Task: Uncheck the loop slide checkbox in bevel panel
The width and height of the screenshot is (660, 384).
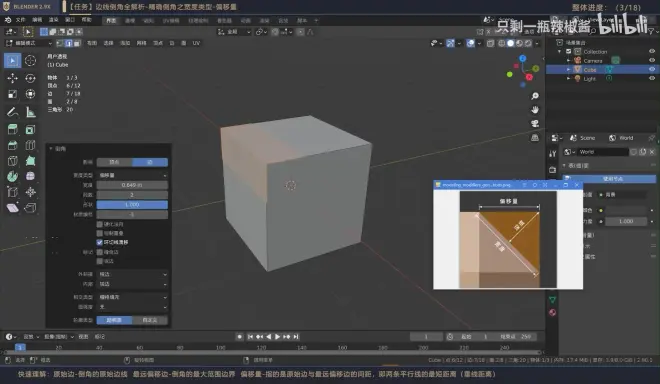Action: coord(100,242)
